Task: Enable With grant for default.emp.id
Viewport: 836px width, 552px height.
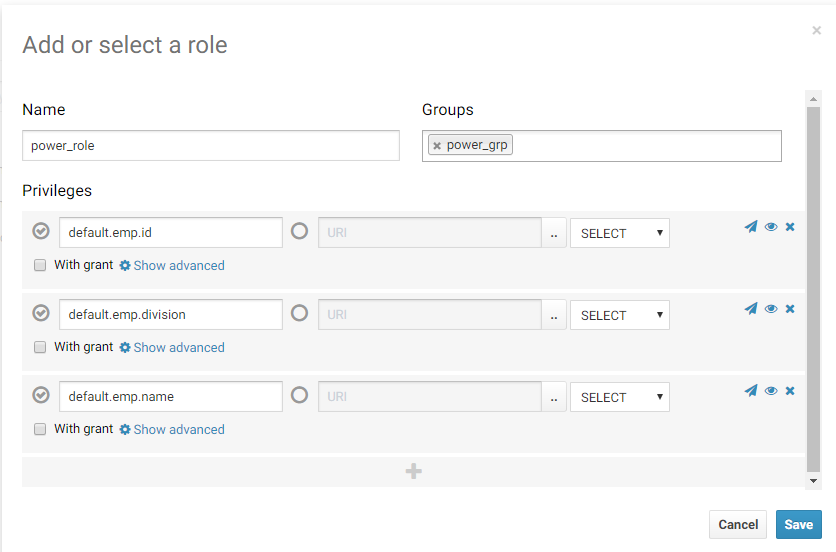Action: tap(40, 266)
